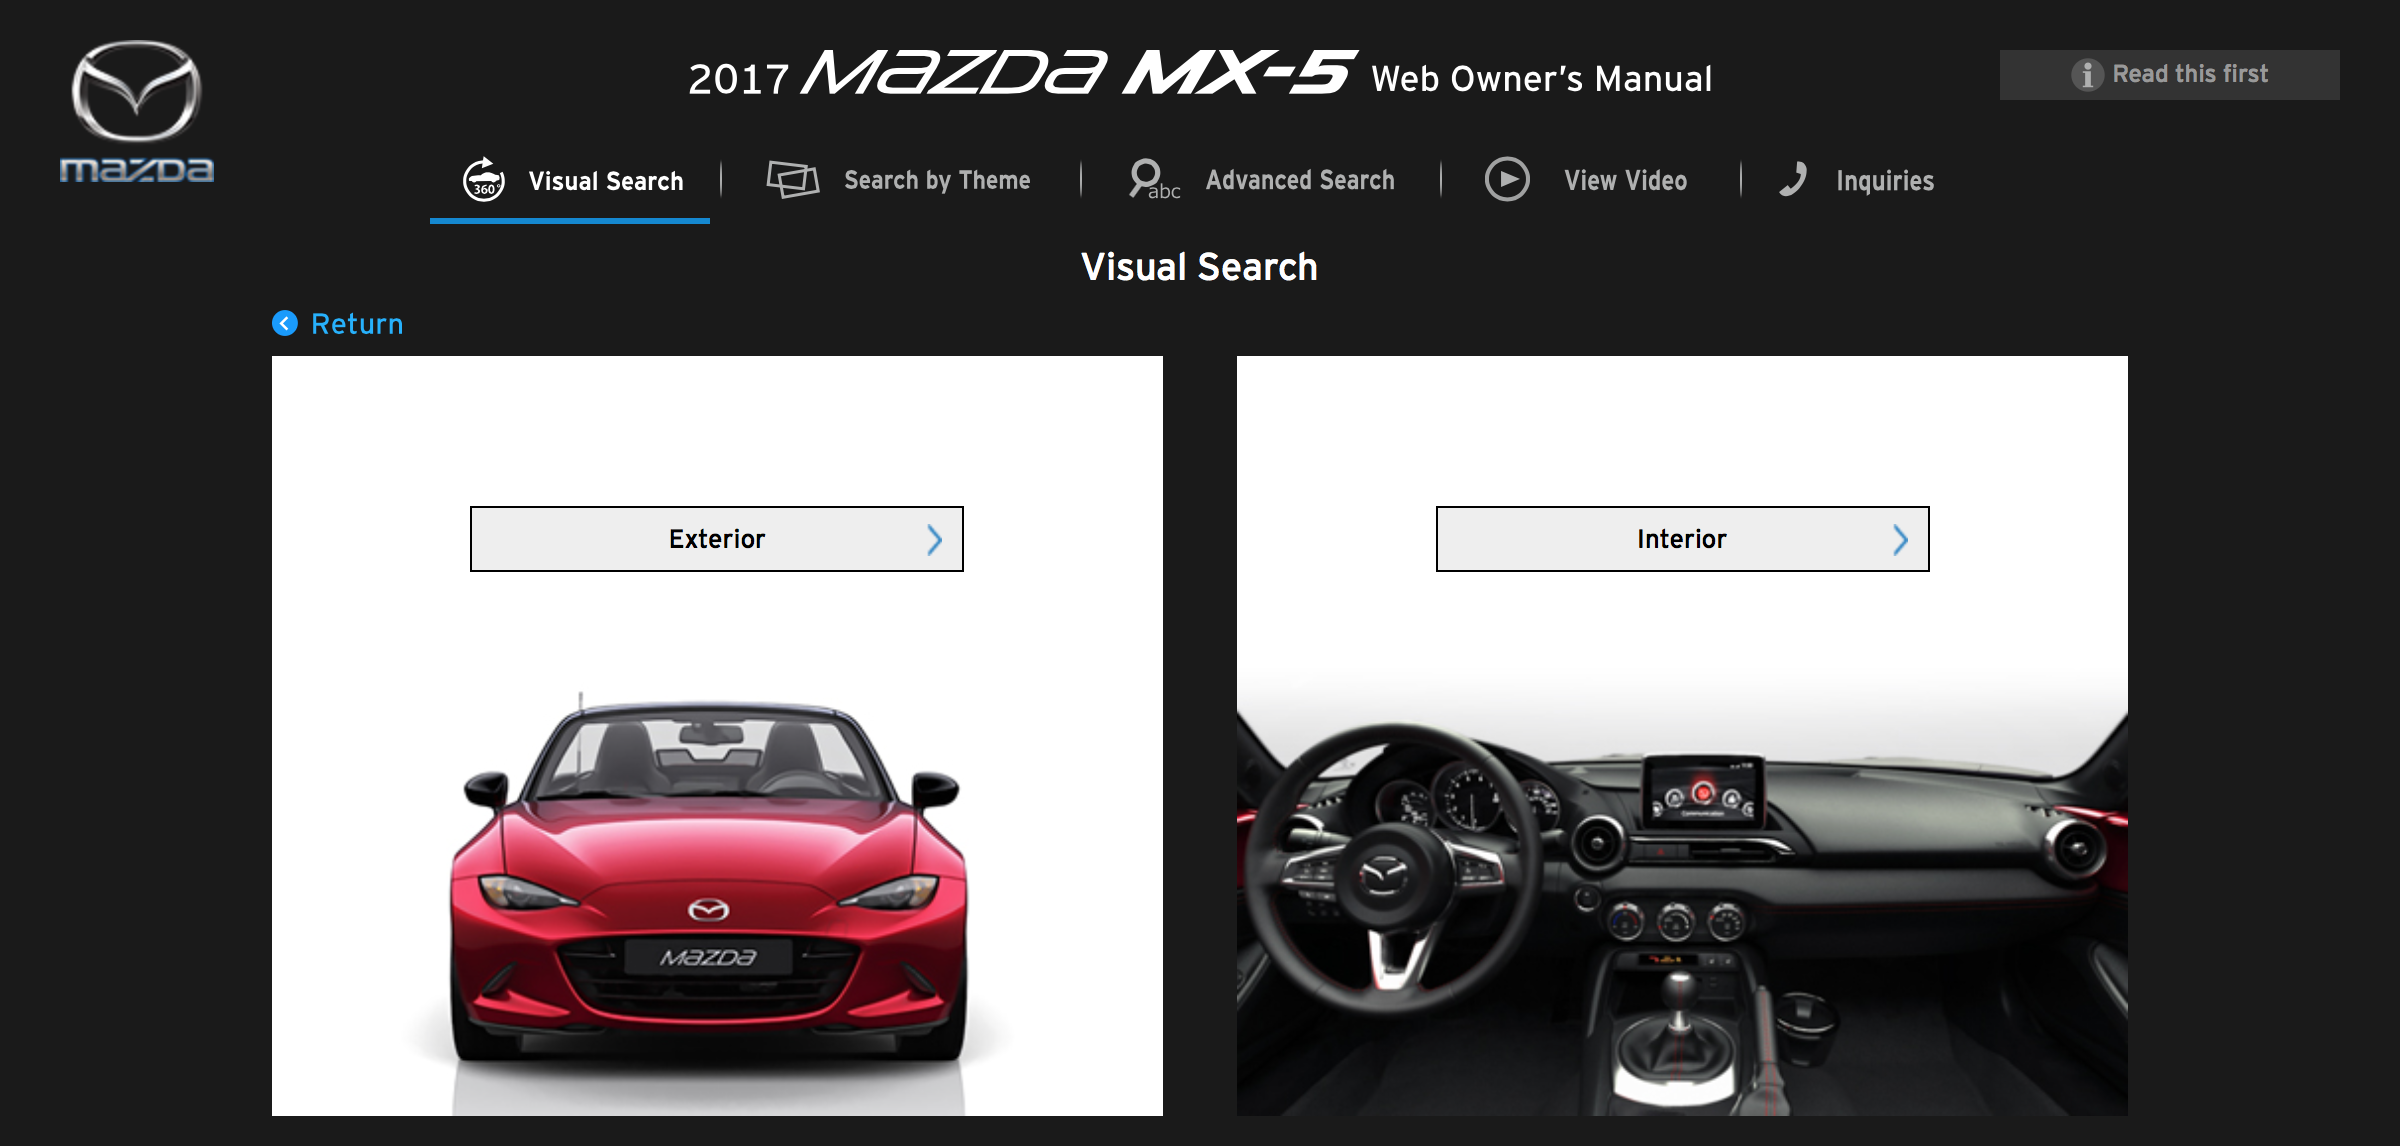Click the Search by Theme cards icon

[x=792, y=180]
